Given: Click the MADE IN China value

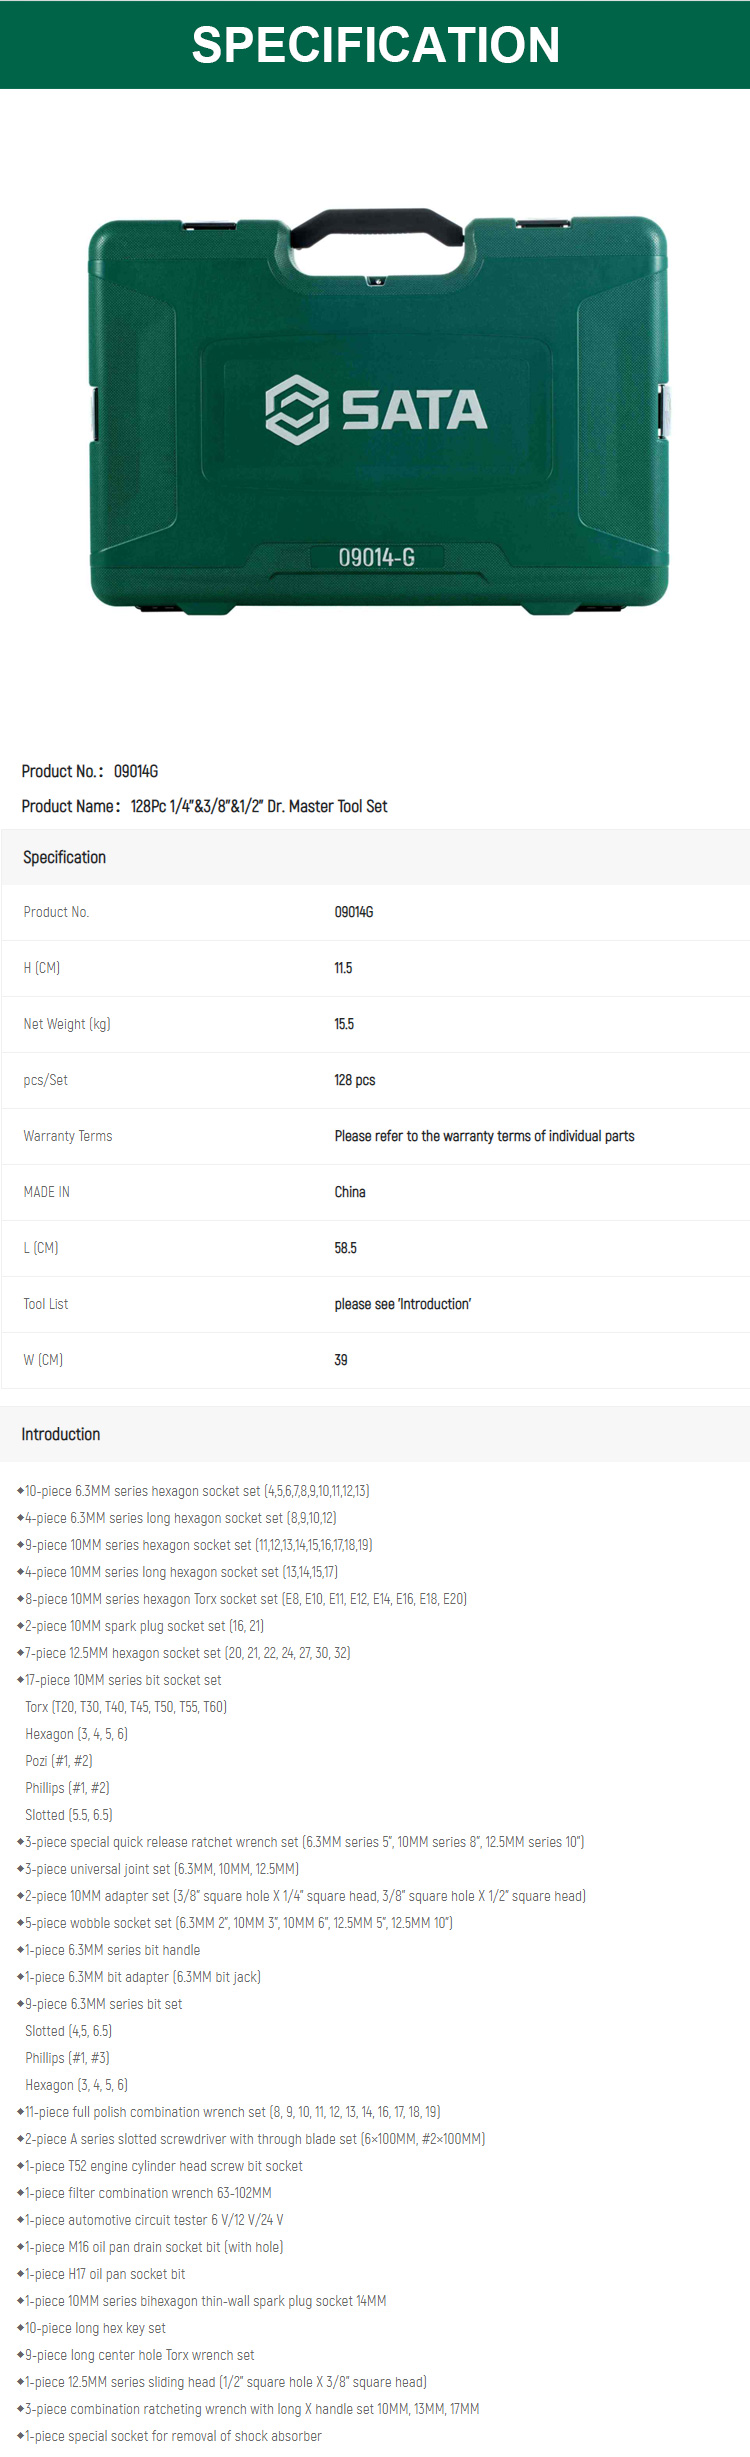Looking at the screenshot, I should 350,1192.
